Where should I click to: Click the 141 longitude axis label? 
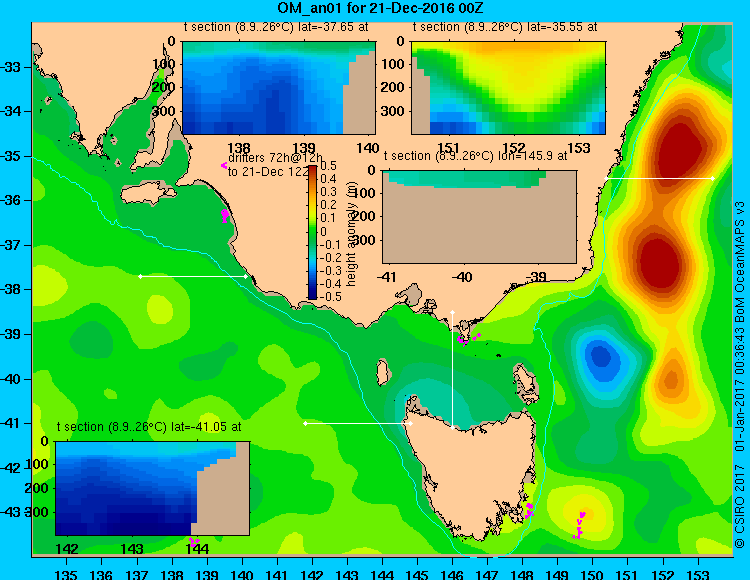[276, 574]
